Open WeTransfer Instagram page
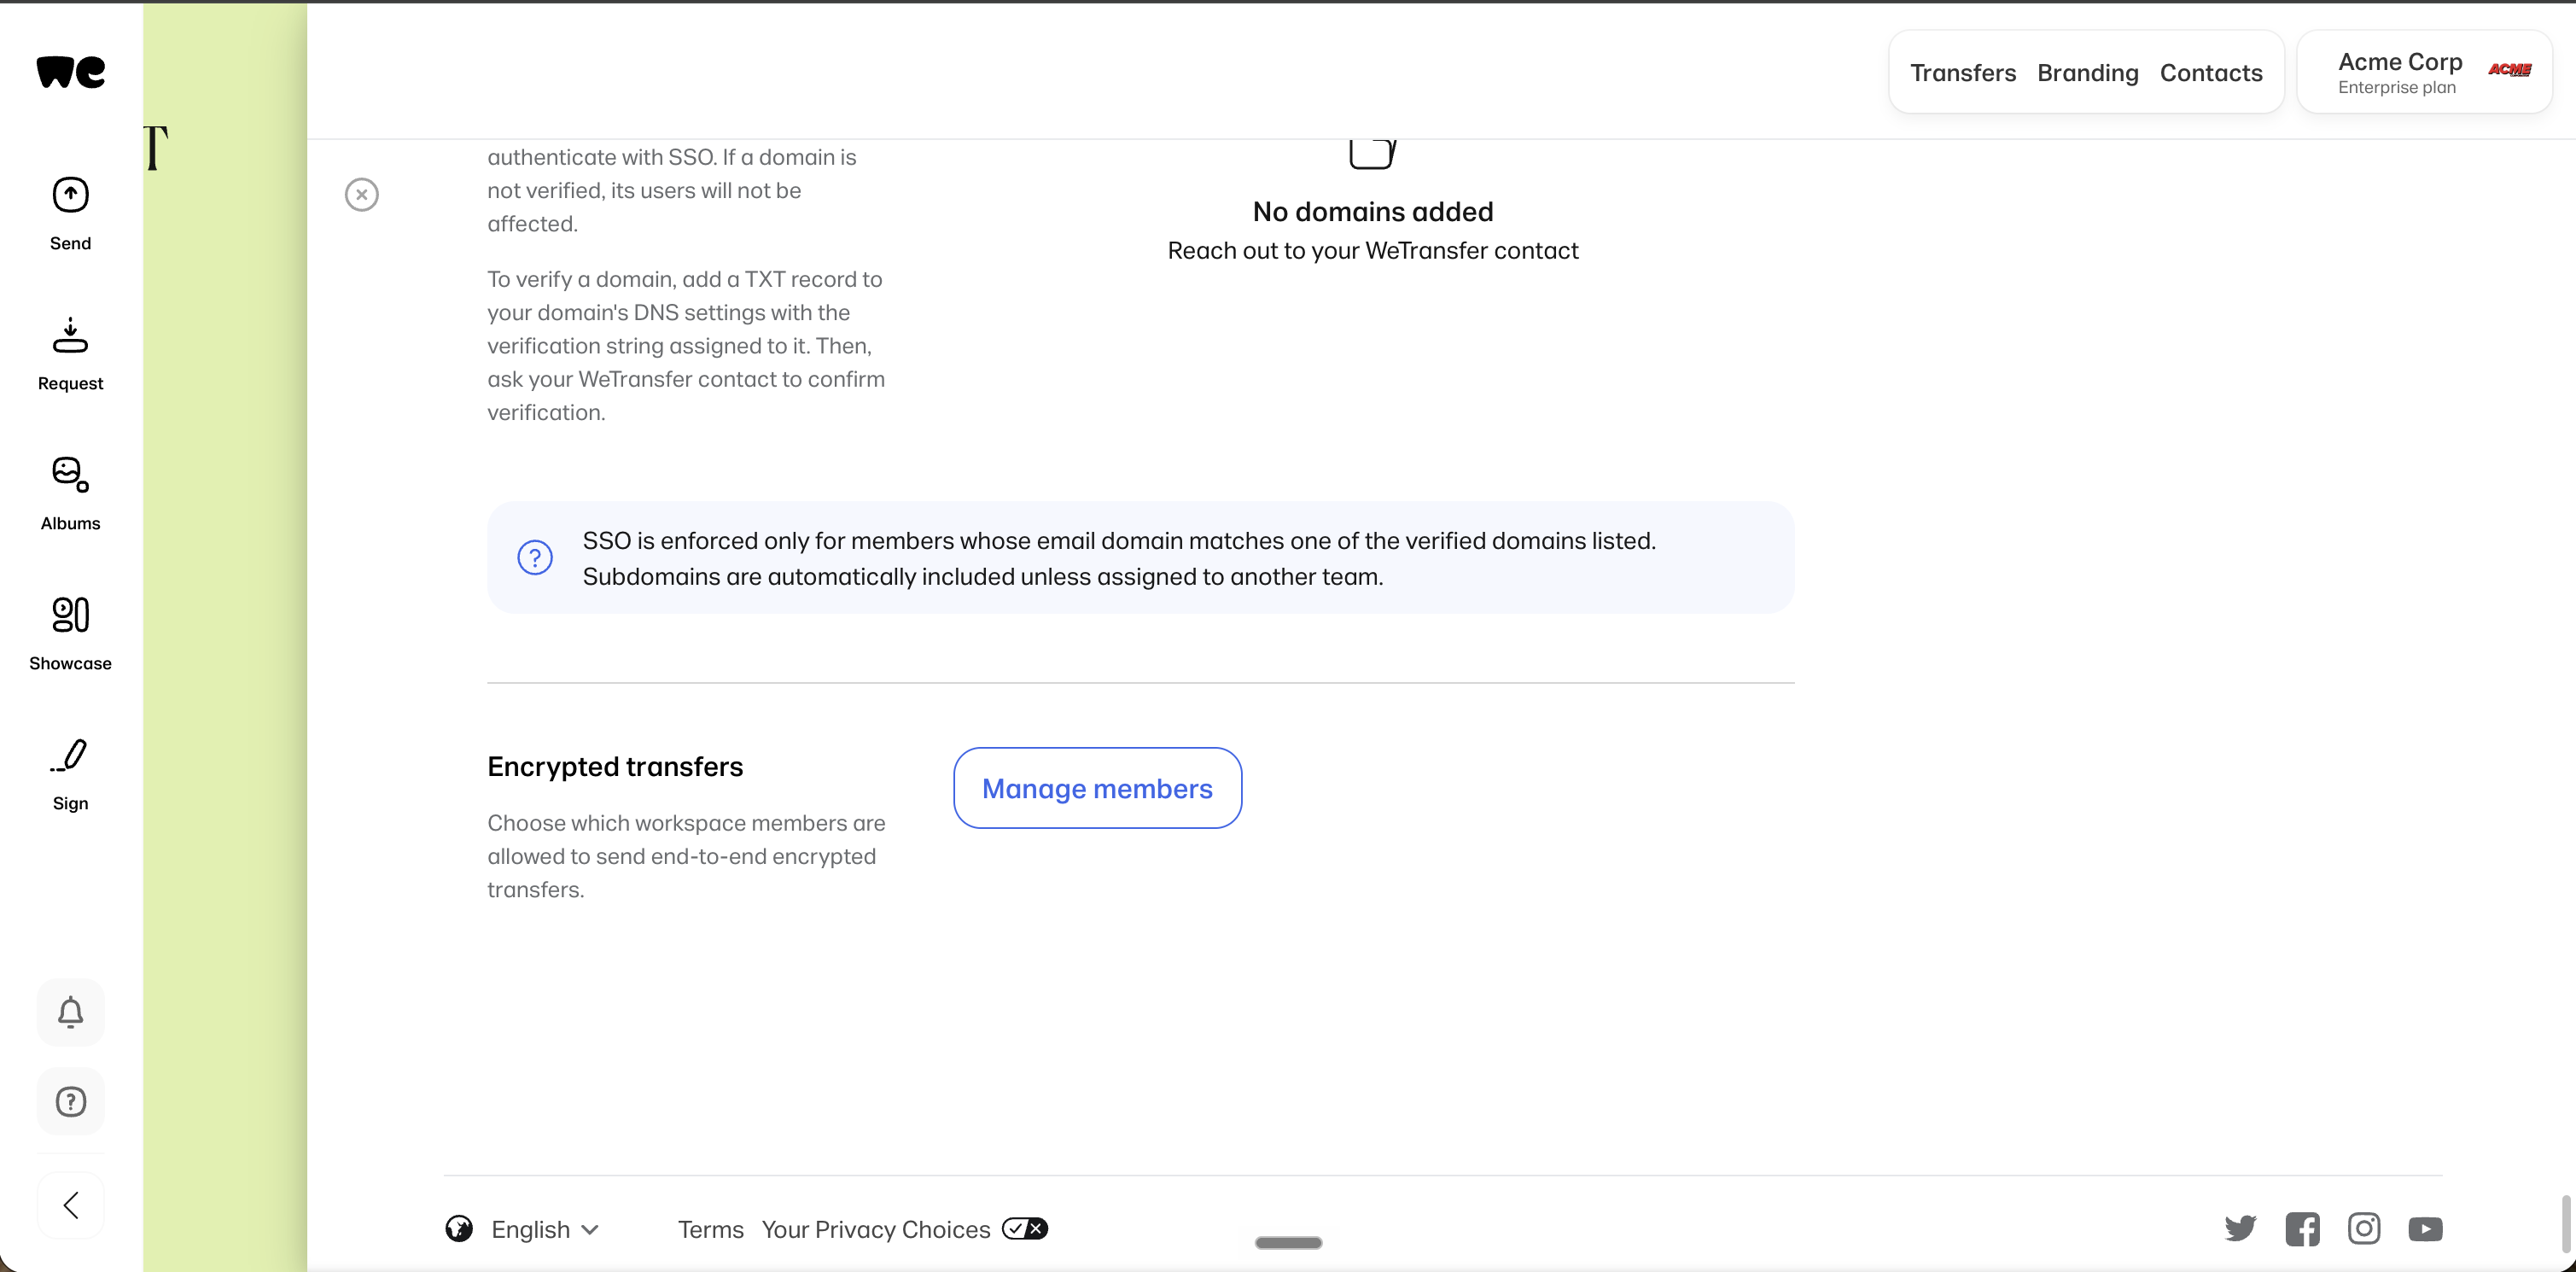 click(2364, 1228)
